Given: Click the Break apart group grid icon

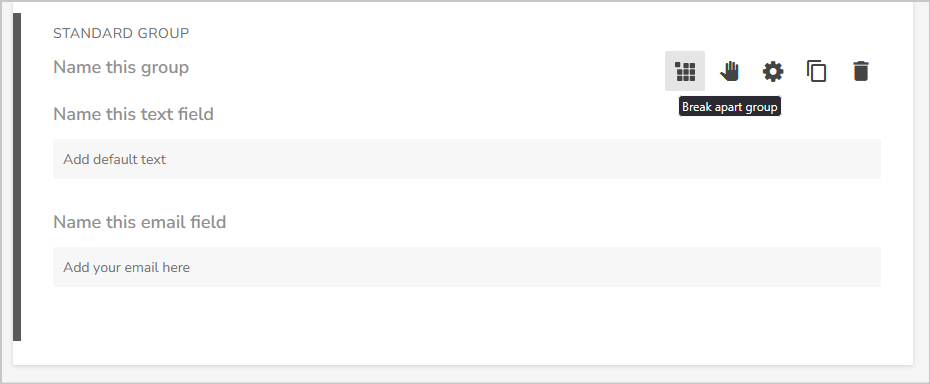Looking at the screenshot, I should click(685, 71).
